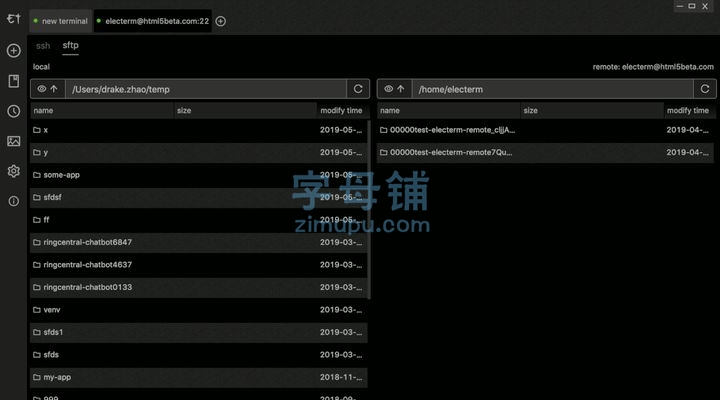
Task: Go to parent folder in remote panel
Action: pyautogui.click(x=400, y=89)
